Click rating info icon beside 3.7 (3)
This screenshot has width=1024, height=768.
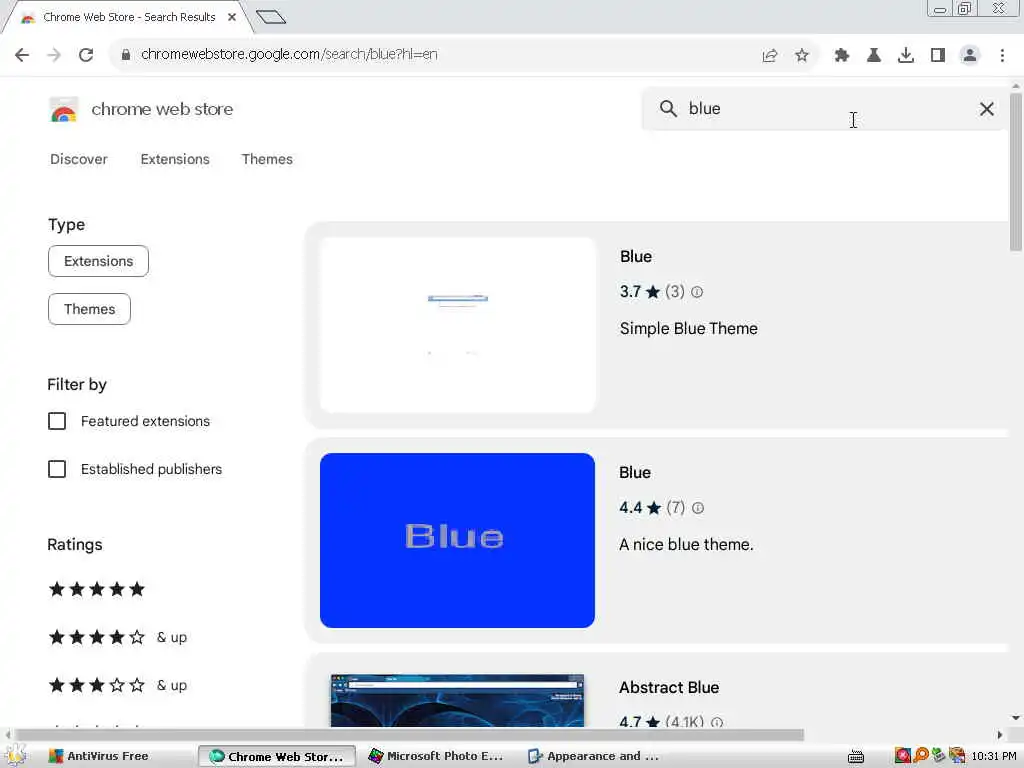coord(697,293)
